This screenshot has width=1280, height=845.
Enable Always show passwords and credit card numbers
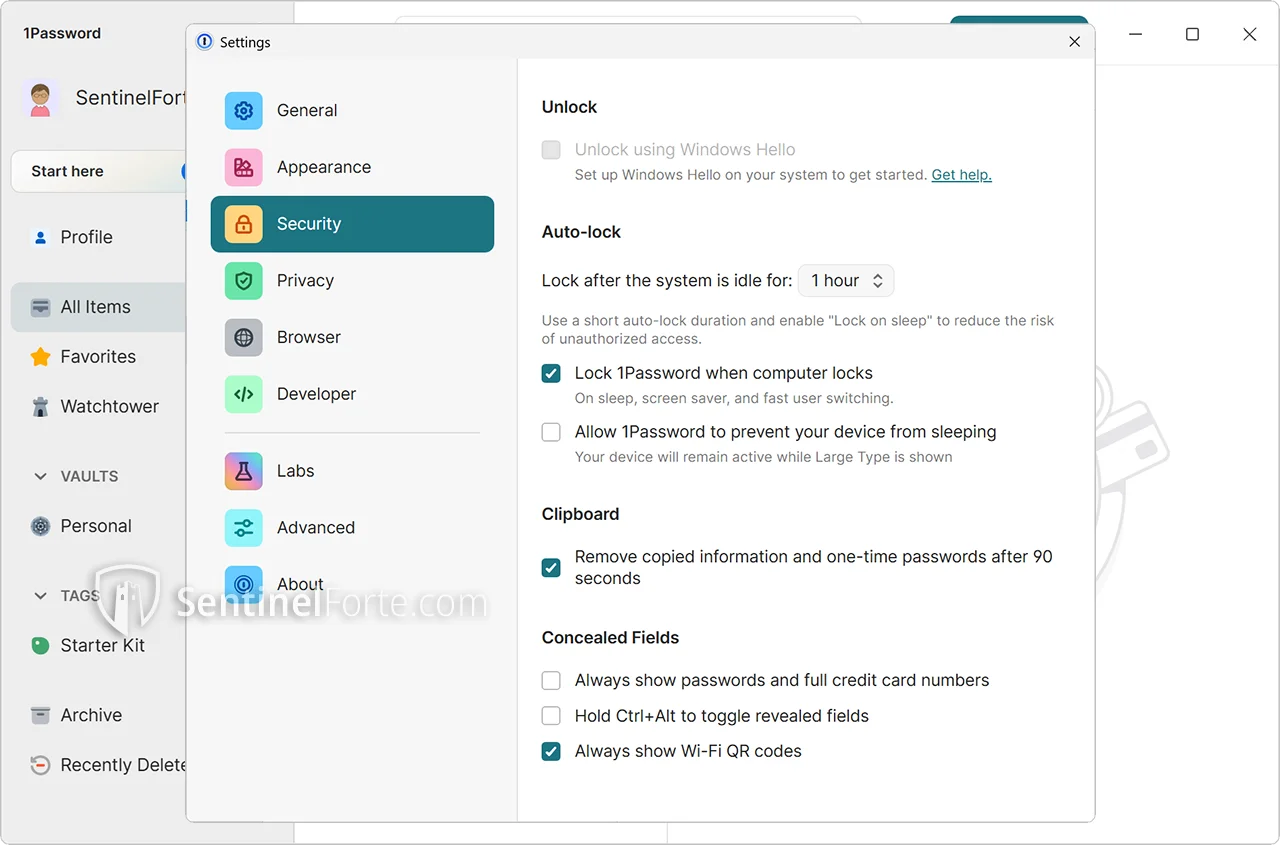point(551,681)
